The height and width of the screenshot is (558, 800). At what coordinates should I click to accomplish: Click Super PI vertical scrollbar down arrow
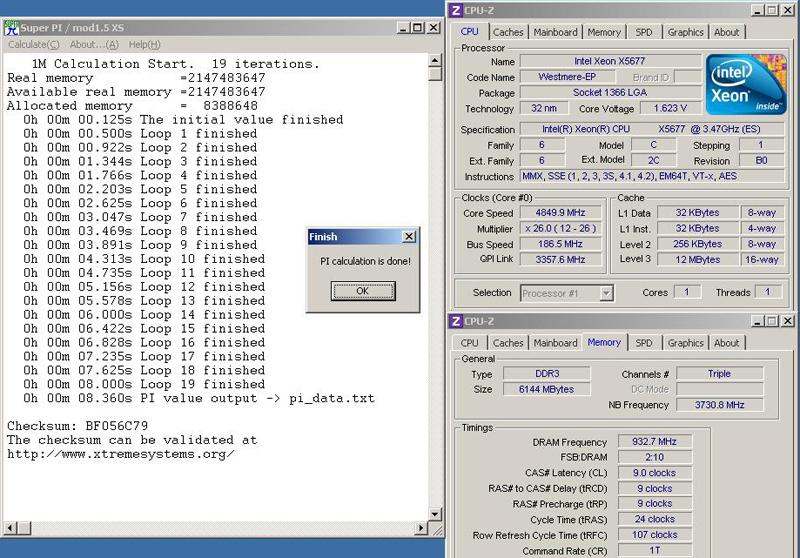coord(435,514)
